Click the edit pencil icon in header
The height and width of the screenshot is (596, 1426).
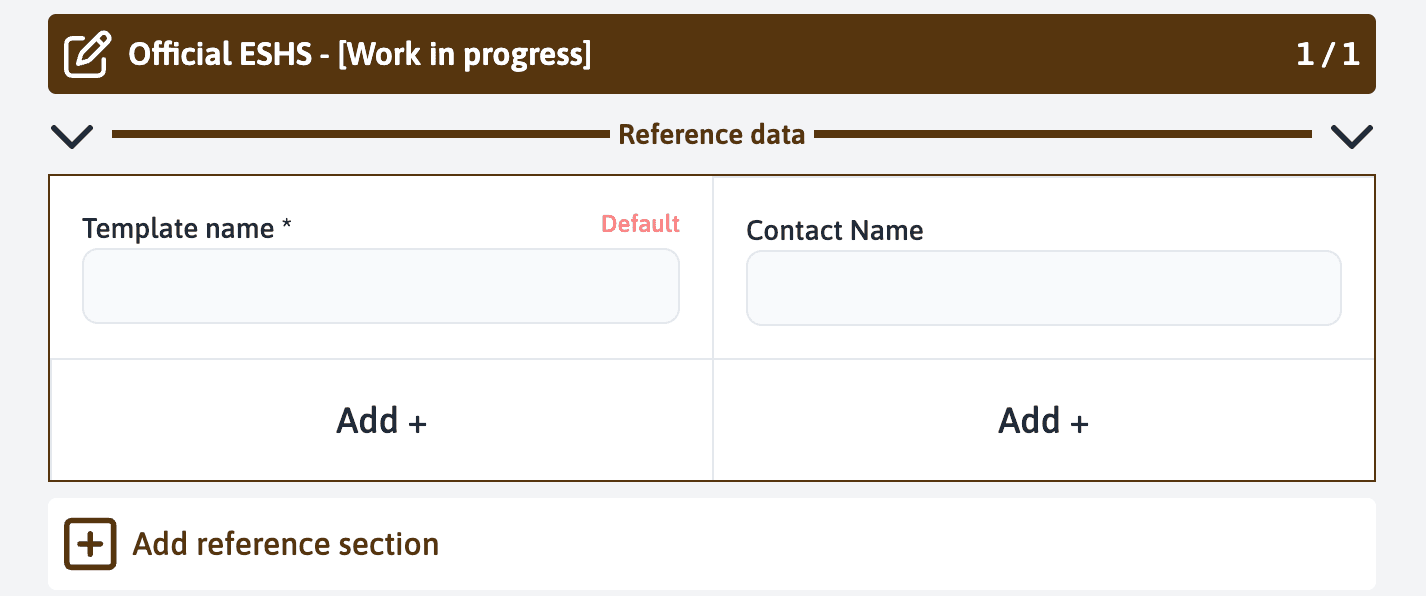click(87, 55)
